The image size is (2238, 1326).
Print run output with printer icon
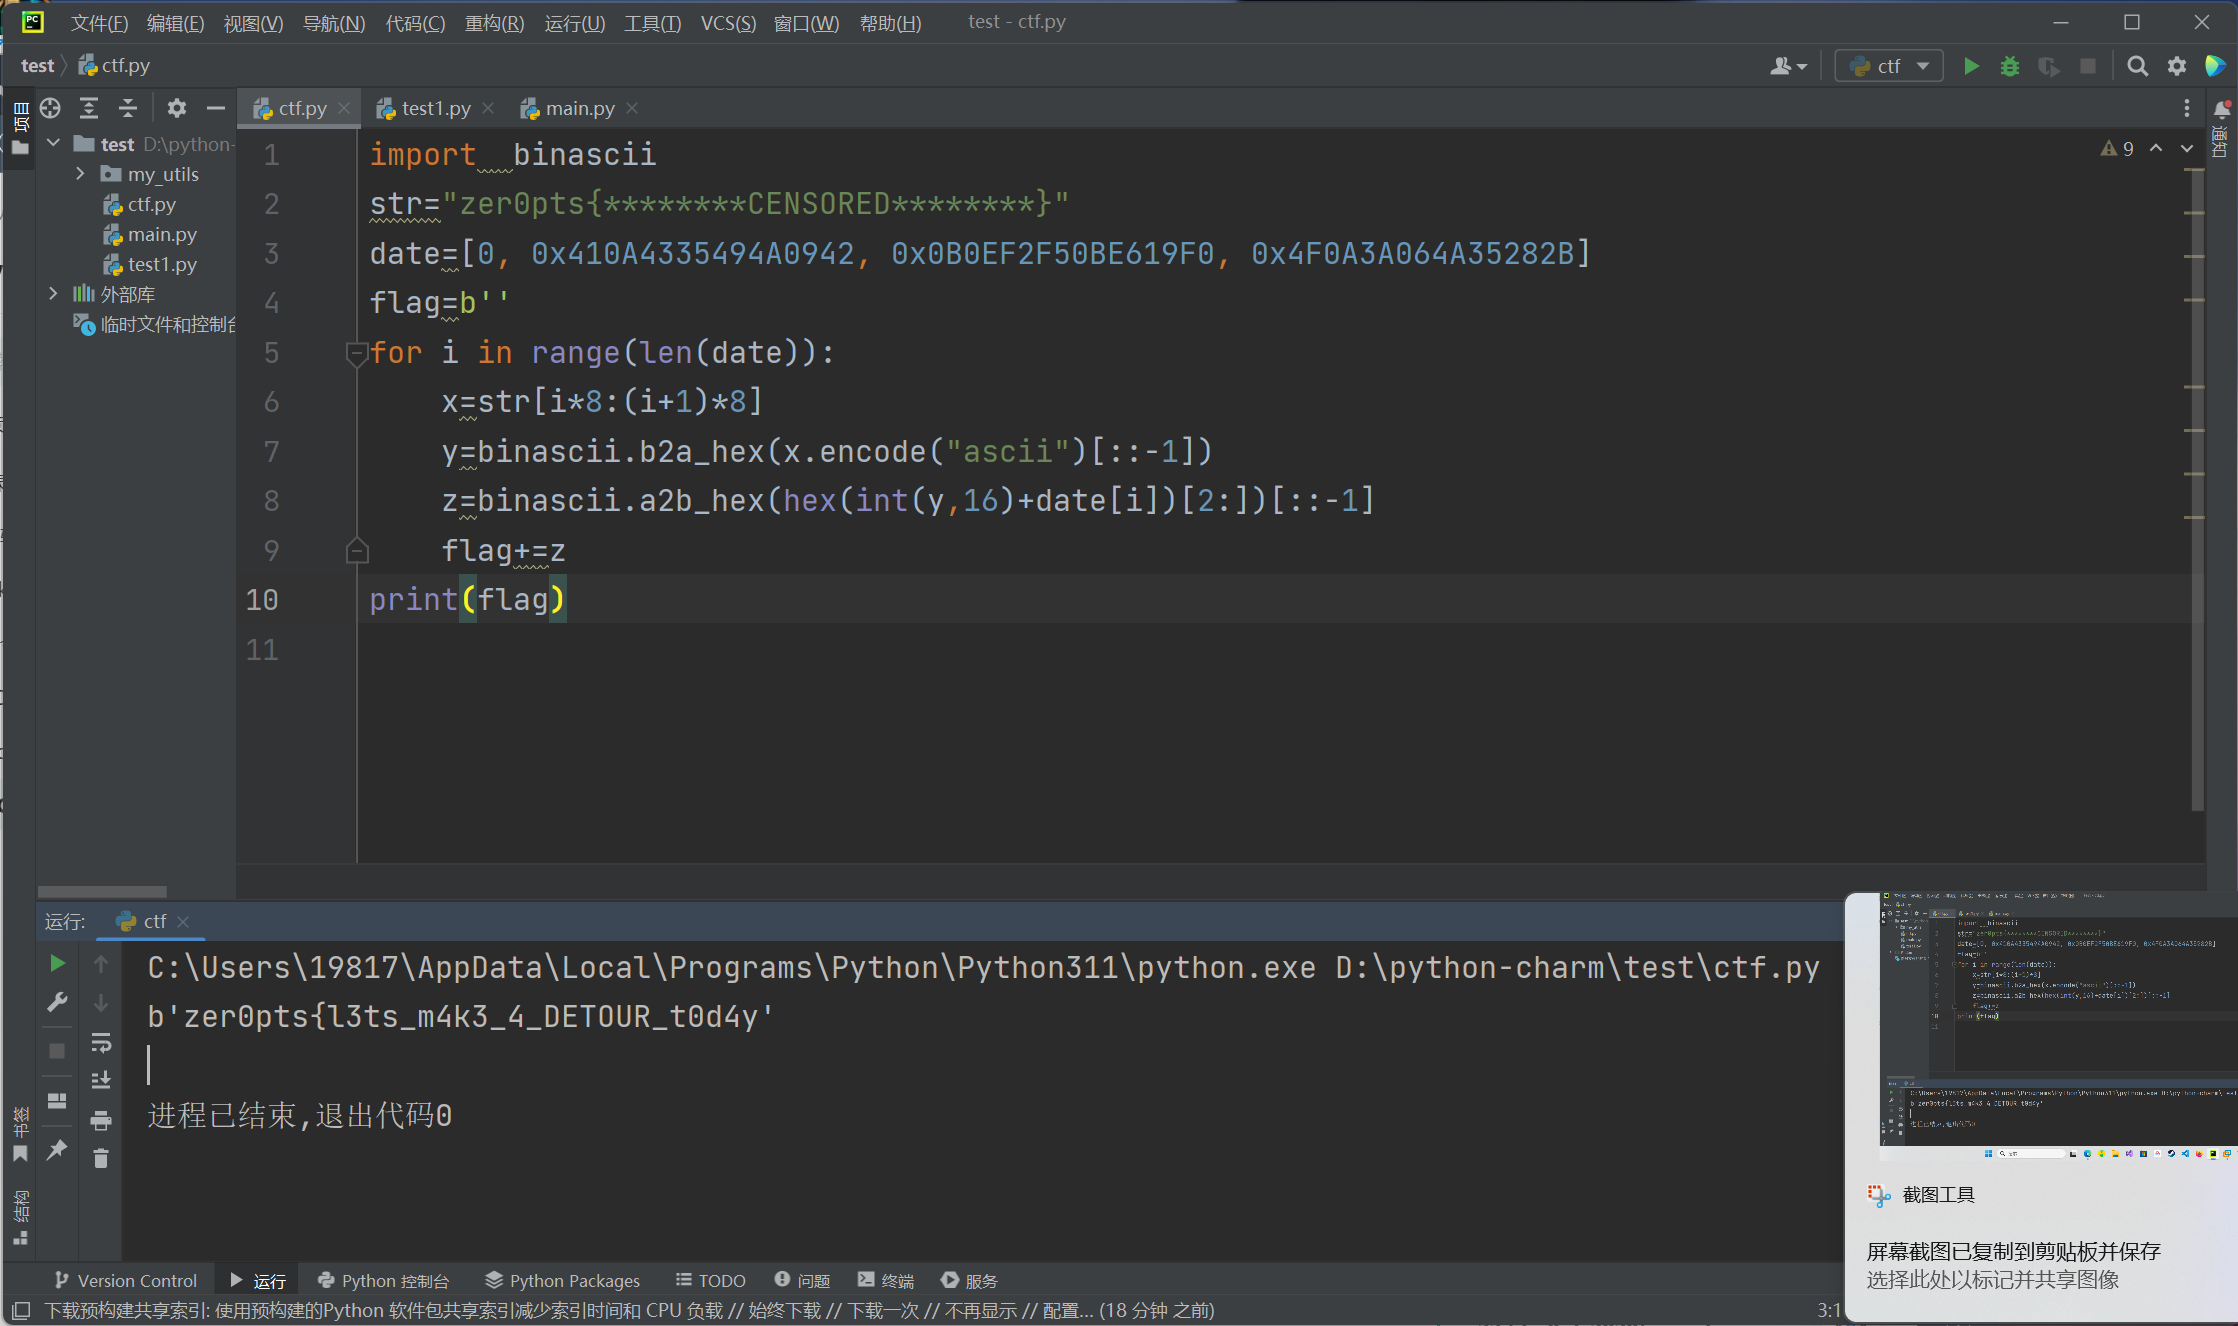point(100,1120)
